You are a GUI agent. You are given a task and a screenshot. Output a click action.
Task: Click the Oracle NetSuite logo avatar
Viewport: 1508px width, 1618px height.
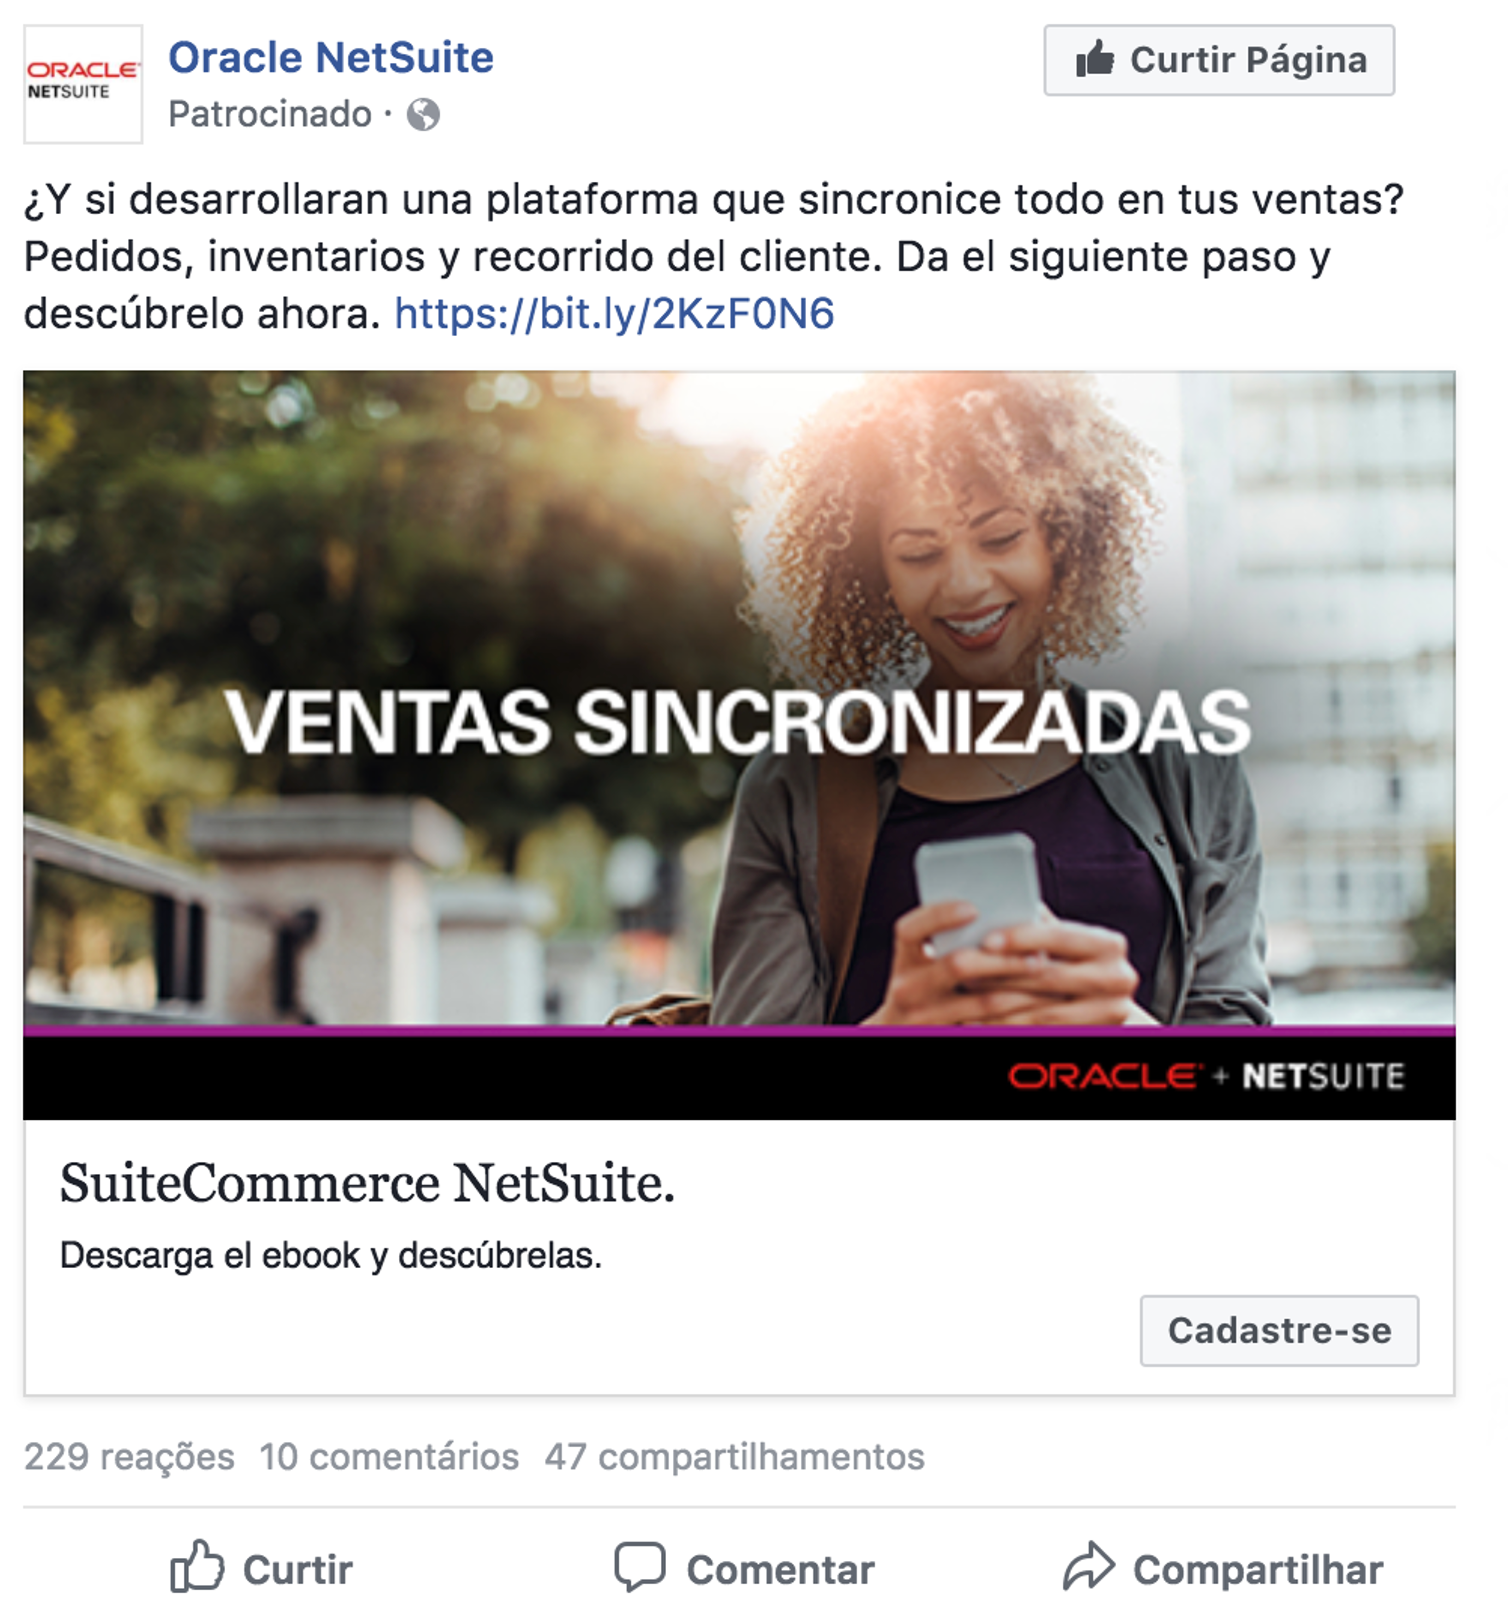[x=83, y=84]
